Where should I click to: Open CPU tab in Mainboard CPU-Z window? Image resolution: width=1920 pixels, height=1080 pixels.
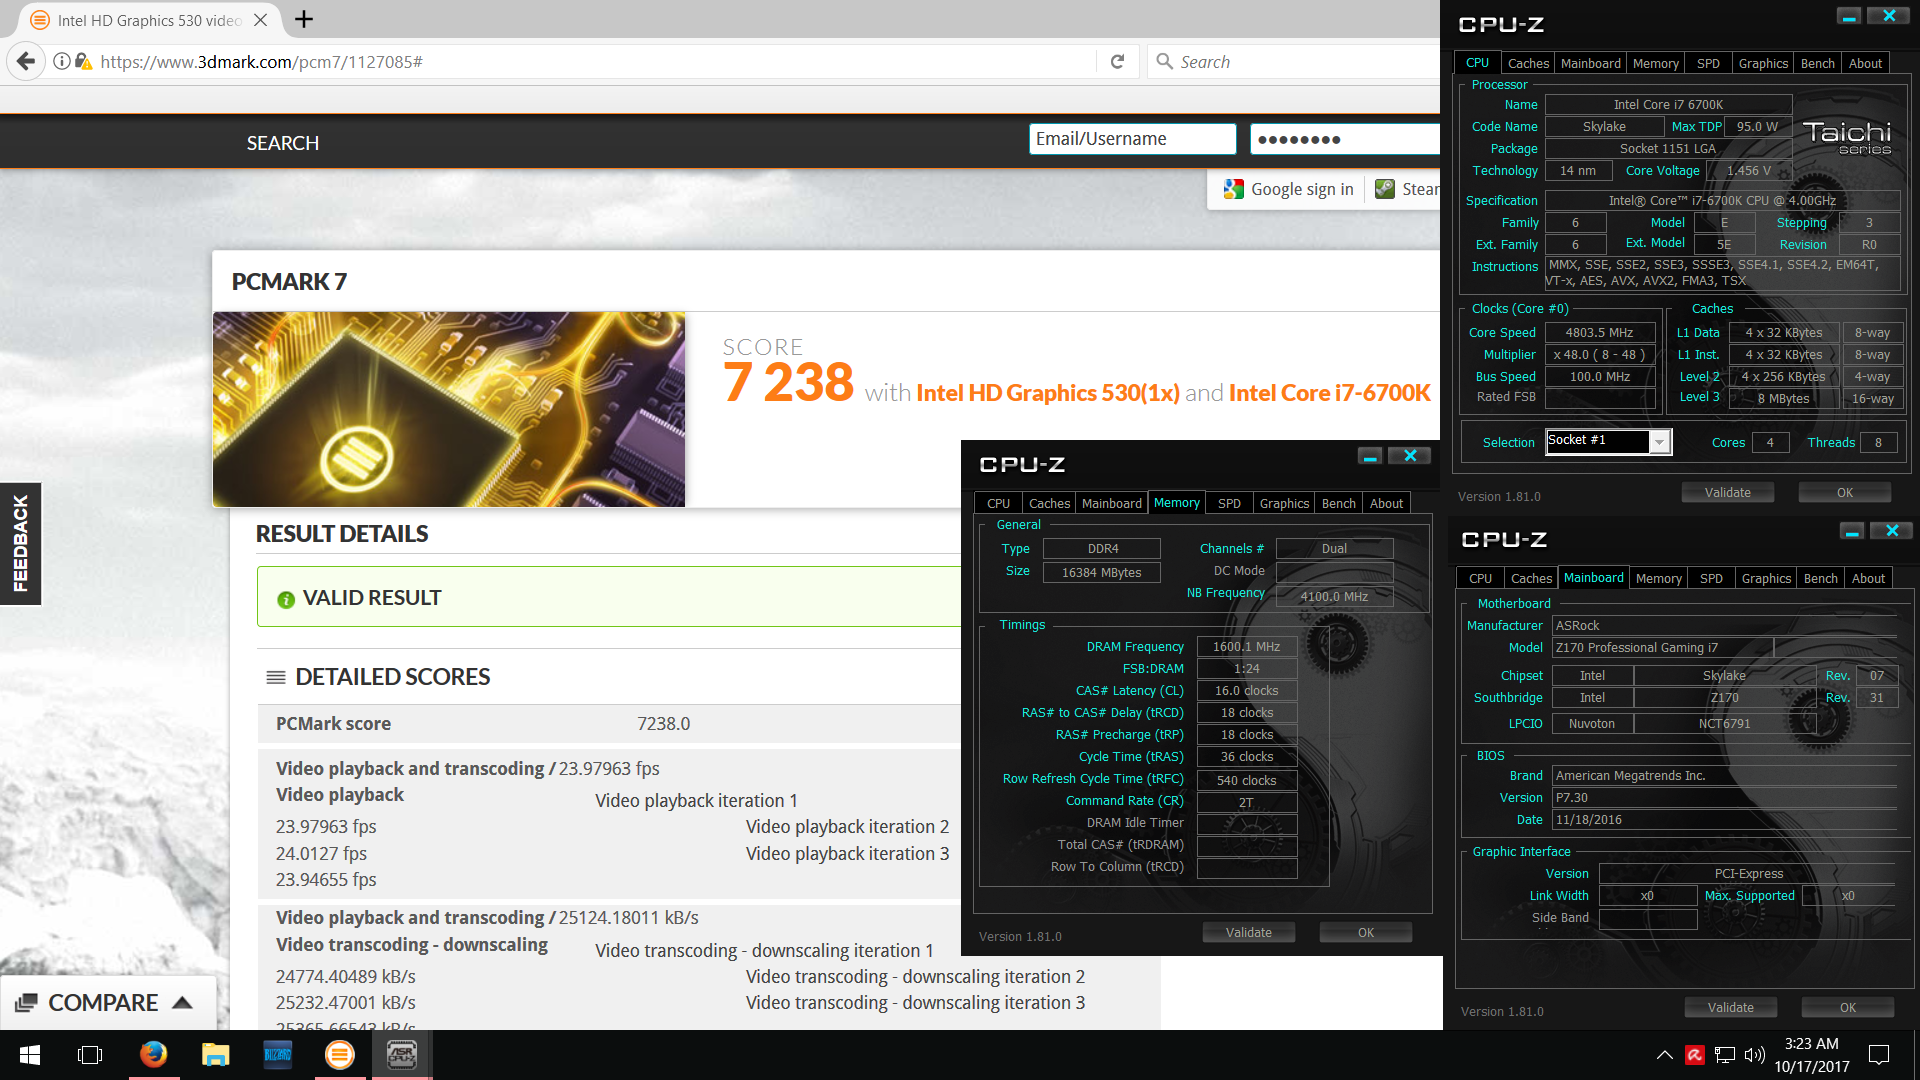pyautogui.click(x=1480, y=578)
